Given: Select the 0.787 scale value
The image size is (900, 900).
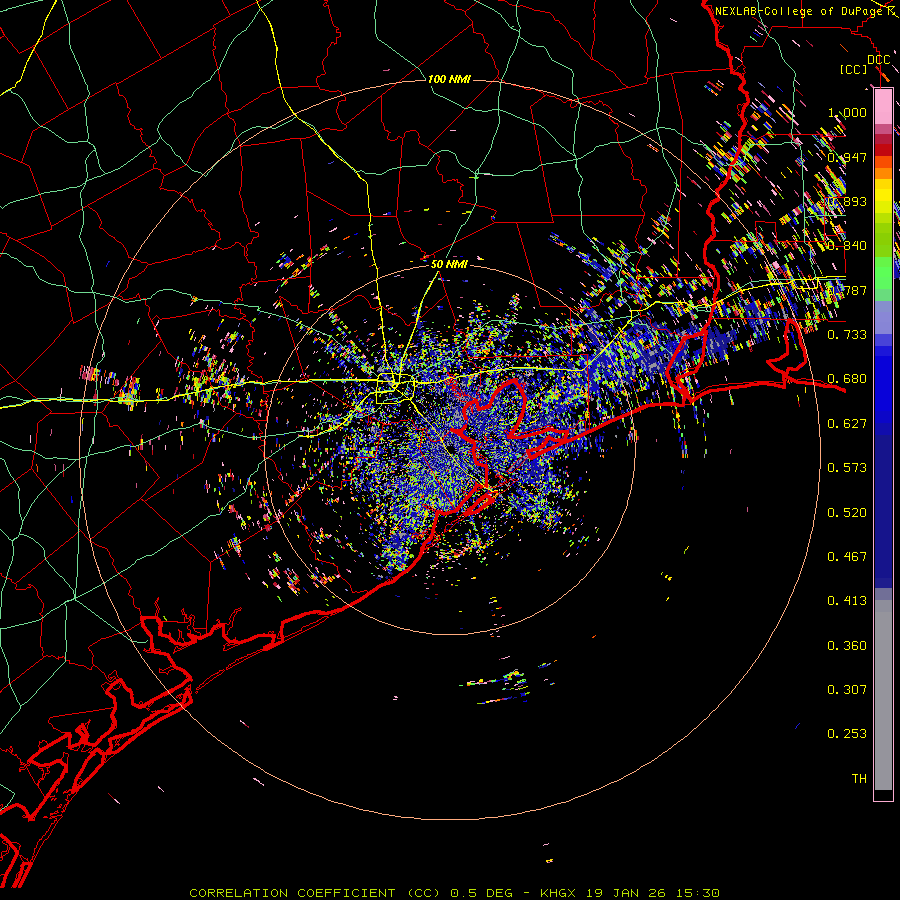Looking at the screenshot, I should 847,290.
